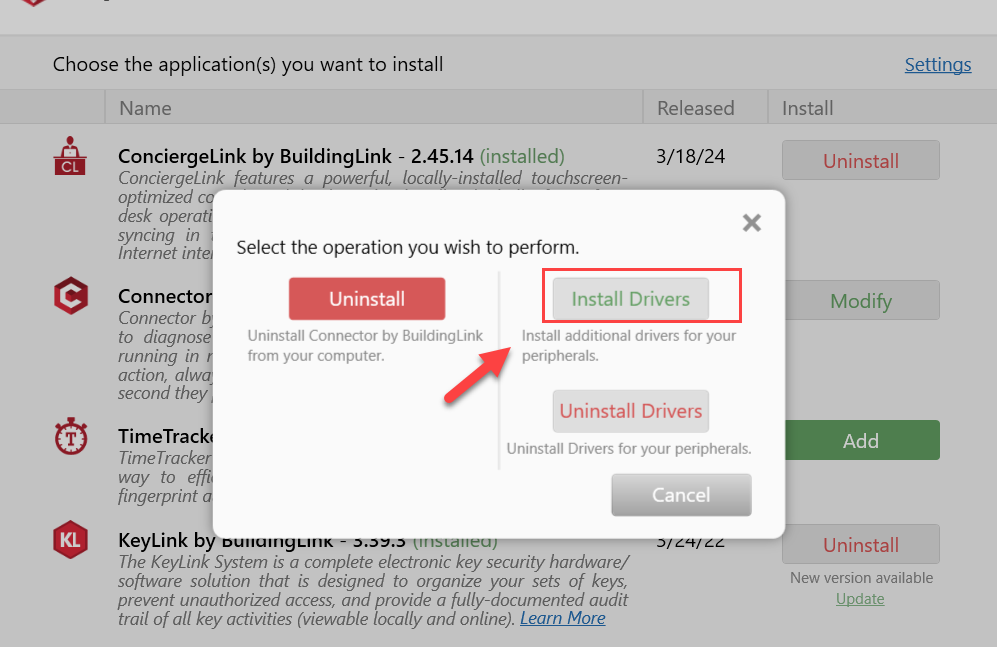
Task: Cancel the operation dialog
Action: click(681, 494)
